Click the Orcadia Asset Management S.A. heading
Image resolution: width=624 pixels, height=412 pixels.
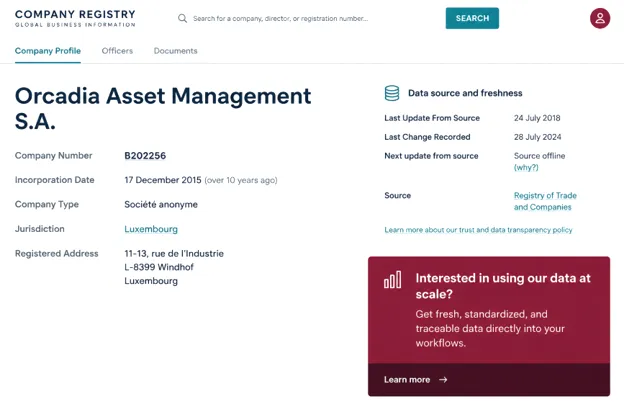163,108
